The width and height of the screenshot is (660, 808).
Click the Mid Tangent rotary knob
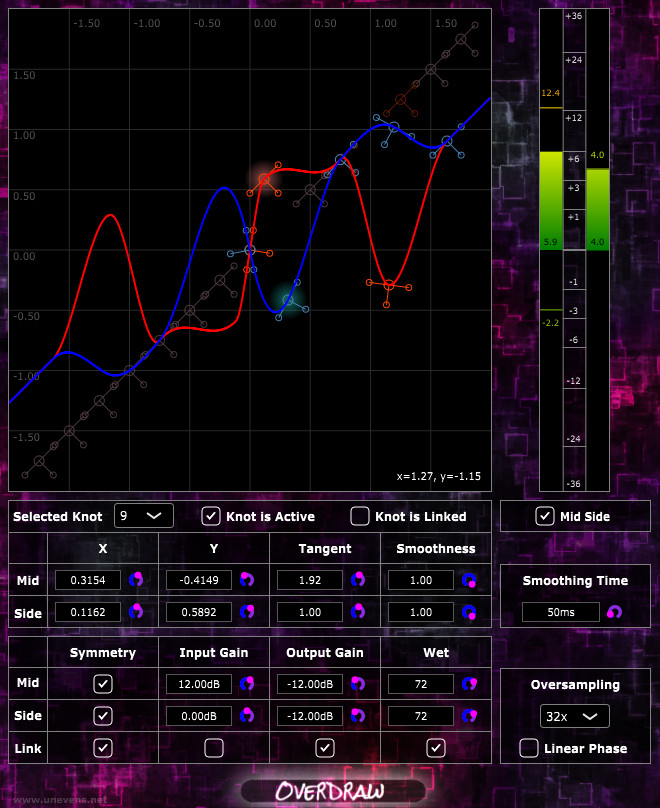[358, 579]
